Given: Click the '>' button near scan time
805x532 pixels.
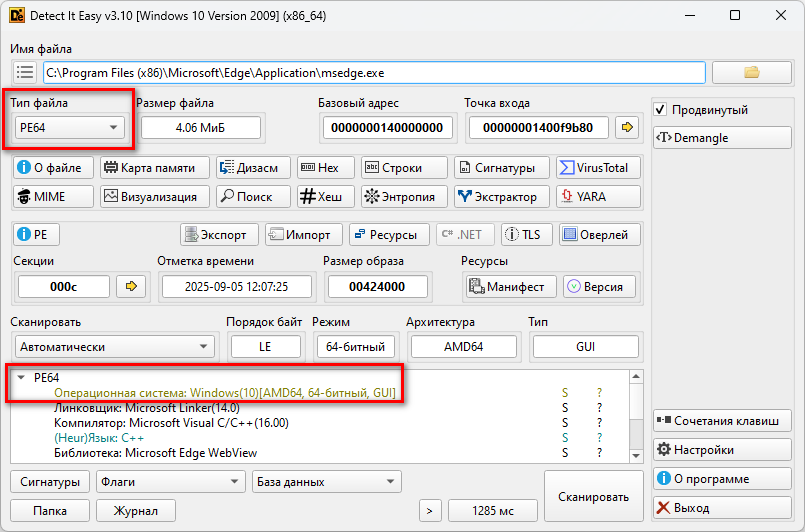Looking at the screenshot, I should tap(430, 511).
